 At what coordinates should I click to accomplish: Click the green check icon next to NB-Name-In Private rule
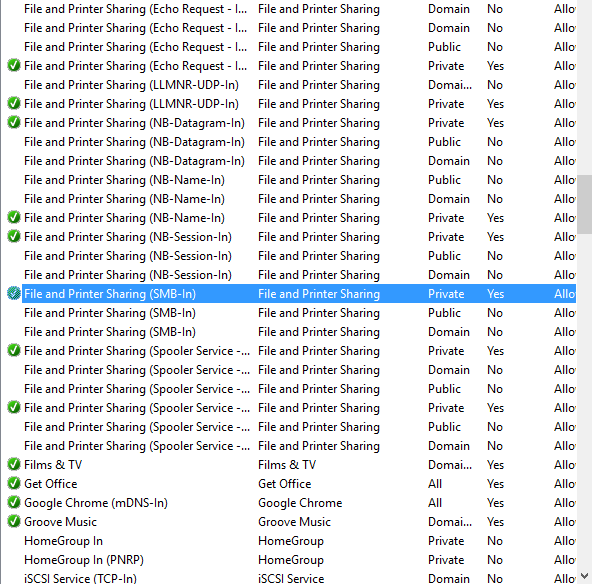click(14, 217)
